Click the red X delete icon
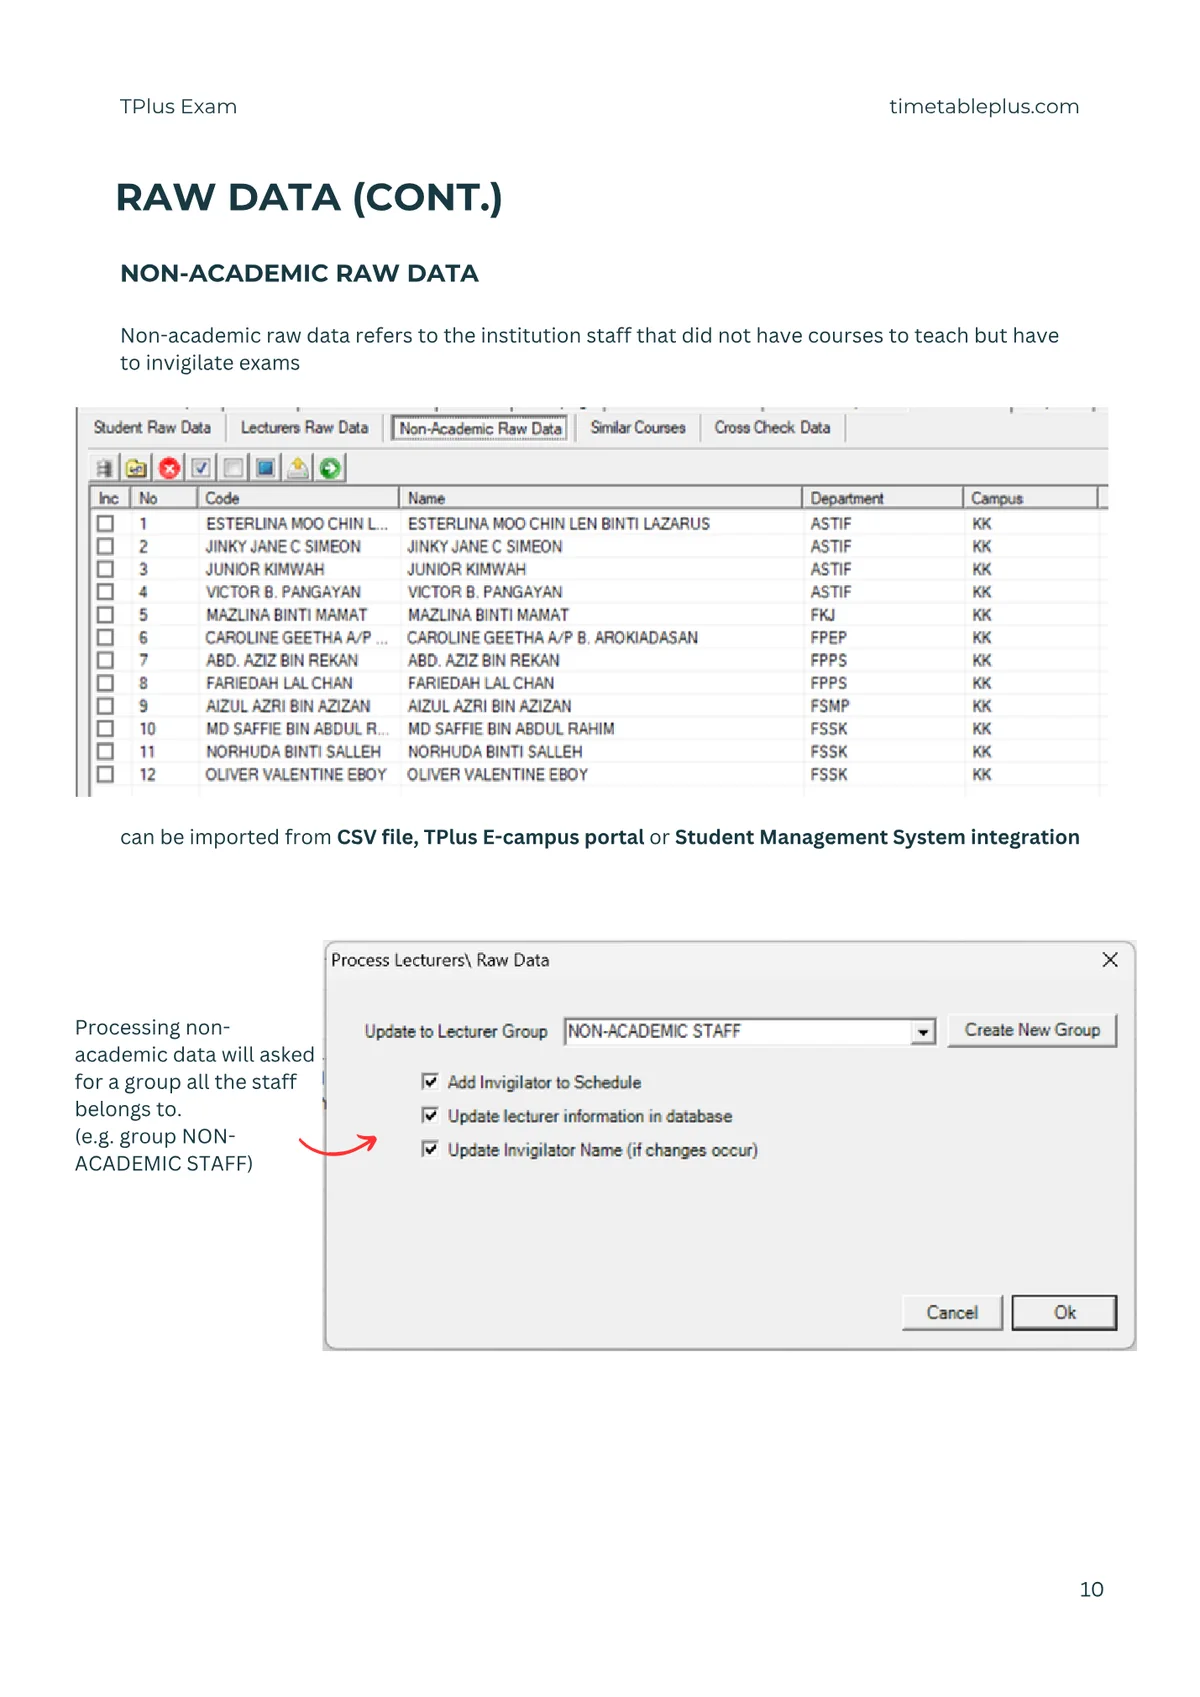The image size is (1200, 1697). [x=169, y=468]
